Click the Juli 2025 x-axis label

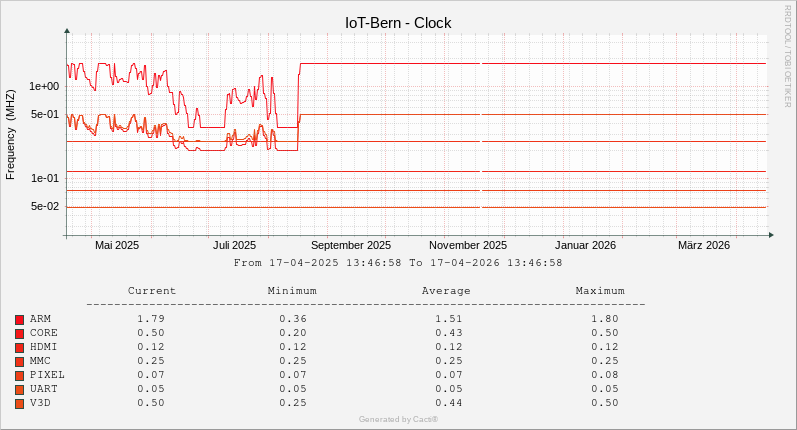pyautogui.click(x=235, y=245)
